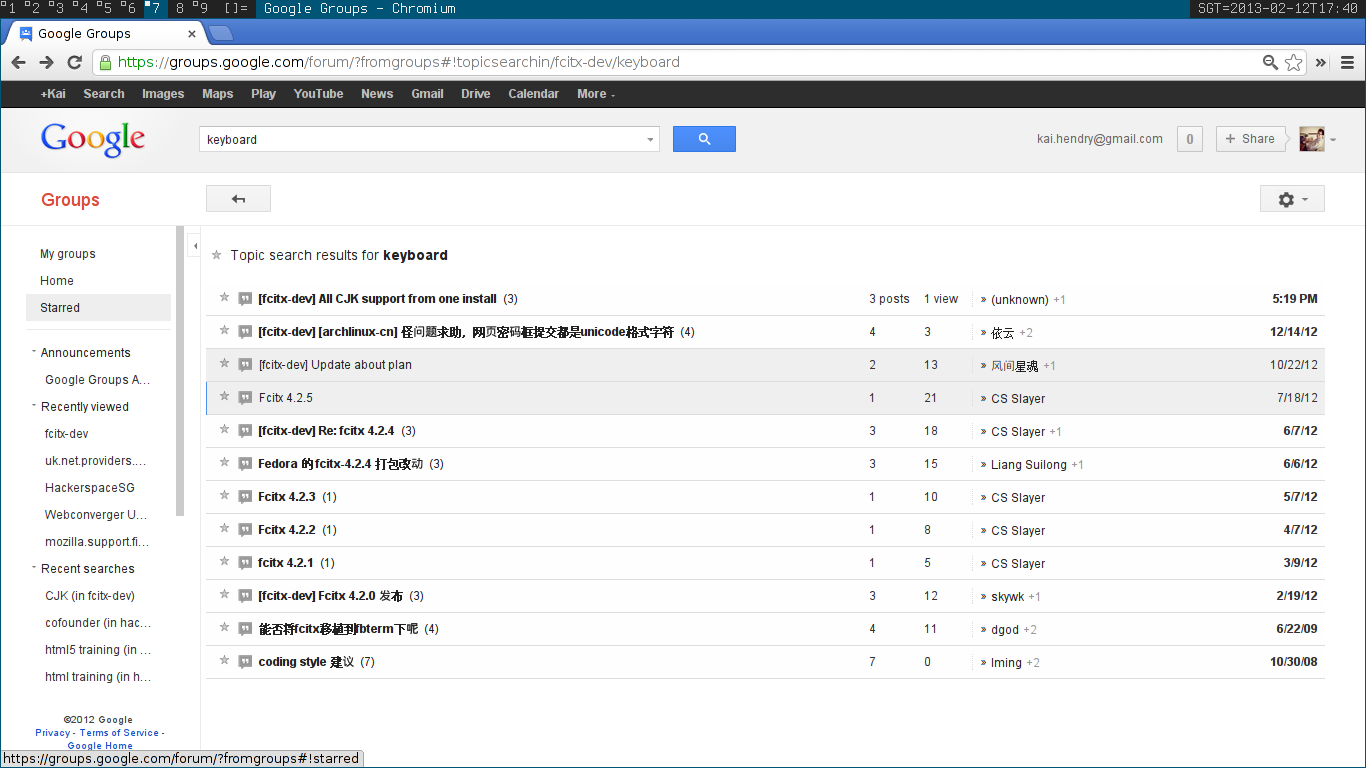Star the 'Fcitx 4.2.5' topic
The height and width of the screenshot is (768, 1366).
(x=224, y=397)
